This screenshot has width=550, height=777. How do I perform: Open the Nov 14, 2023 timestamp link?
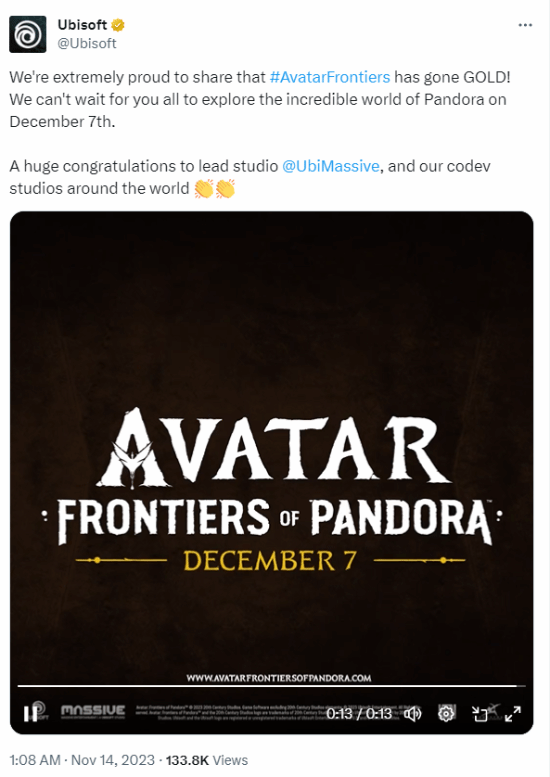pos(113,760)
